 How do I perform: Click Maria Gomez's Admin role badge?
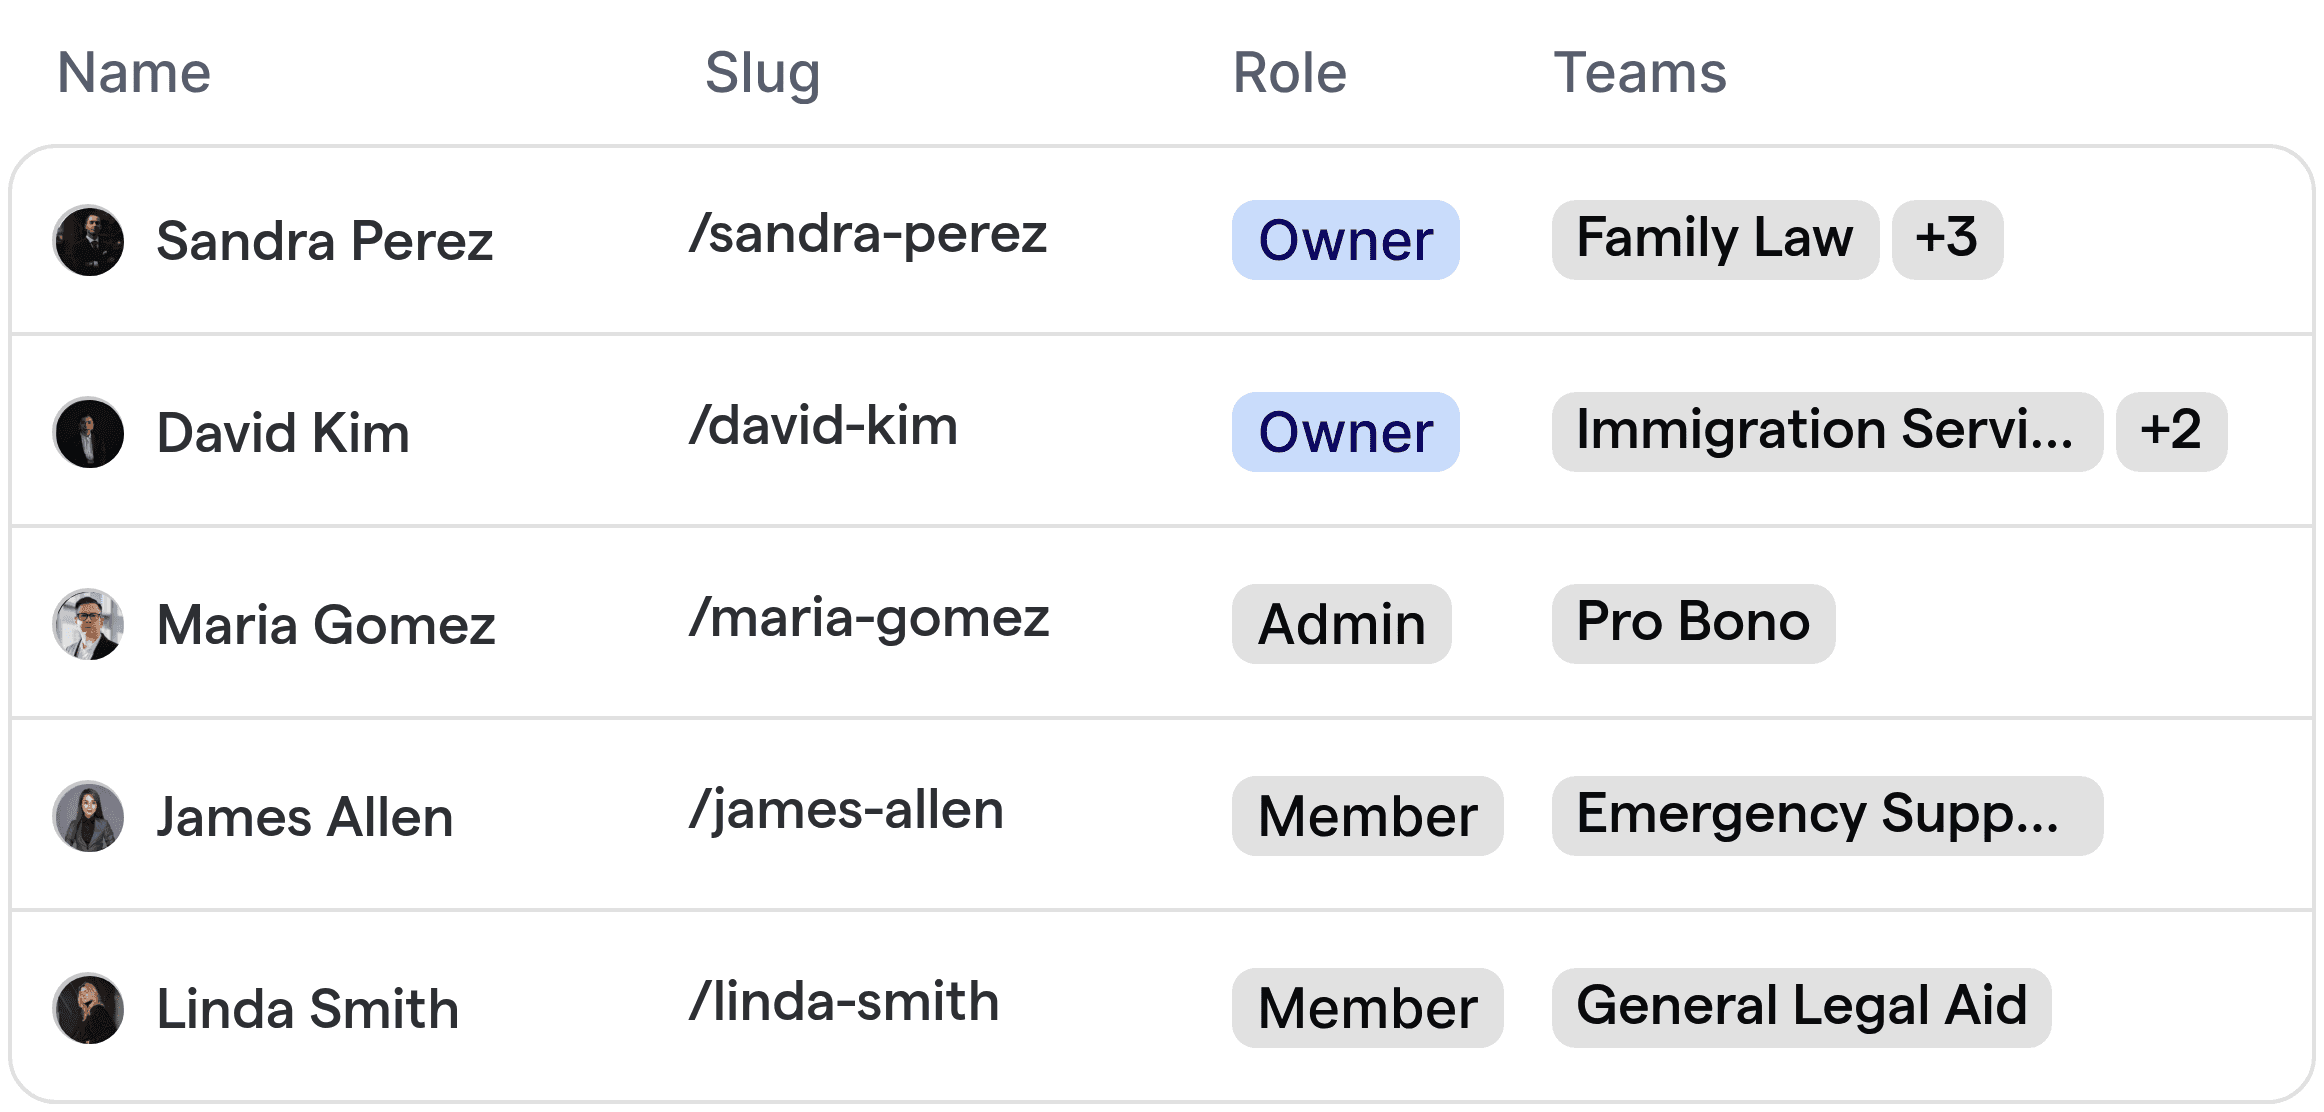1341,624
